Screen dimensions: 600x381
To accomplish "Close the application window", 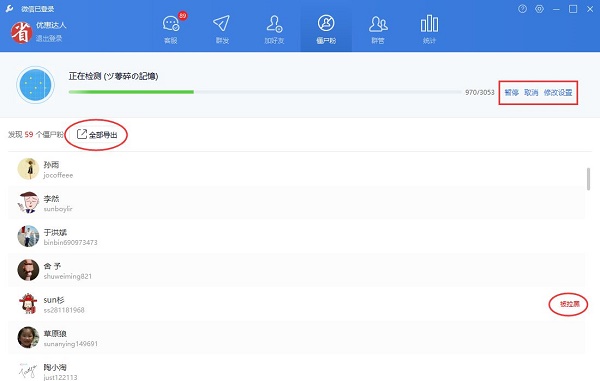I will [590, 9].
